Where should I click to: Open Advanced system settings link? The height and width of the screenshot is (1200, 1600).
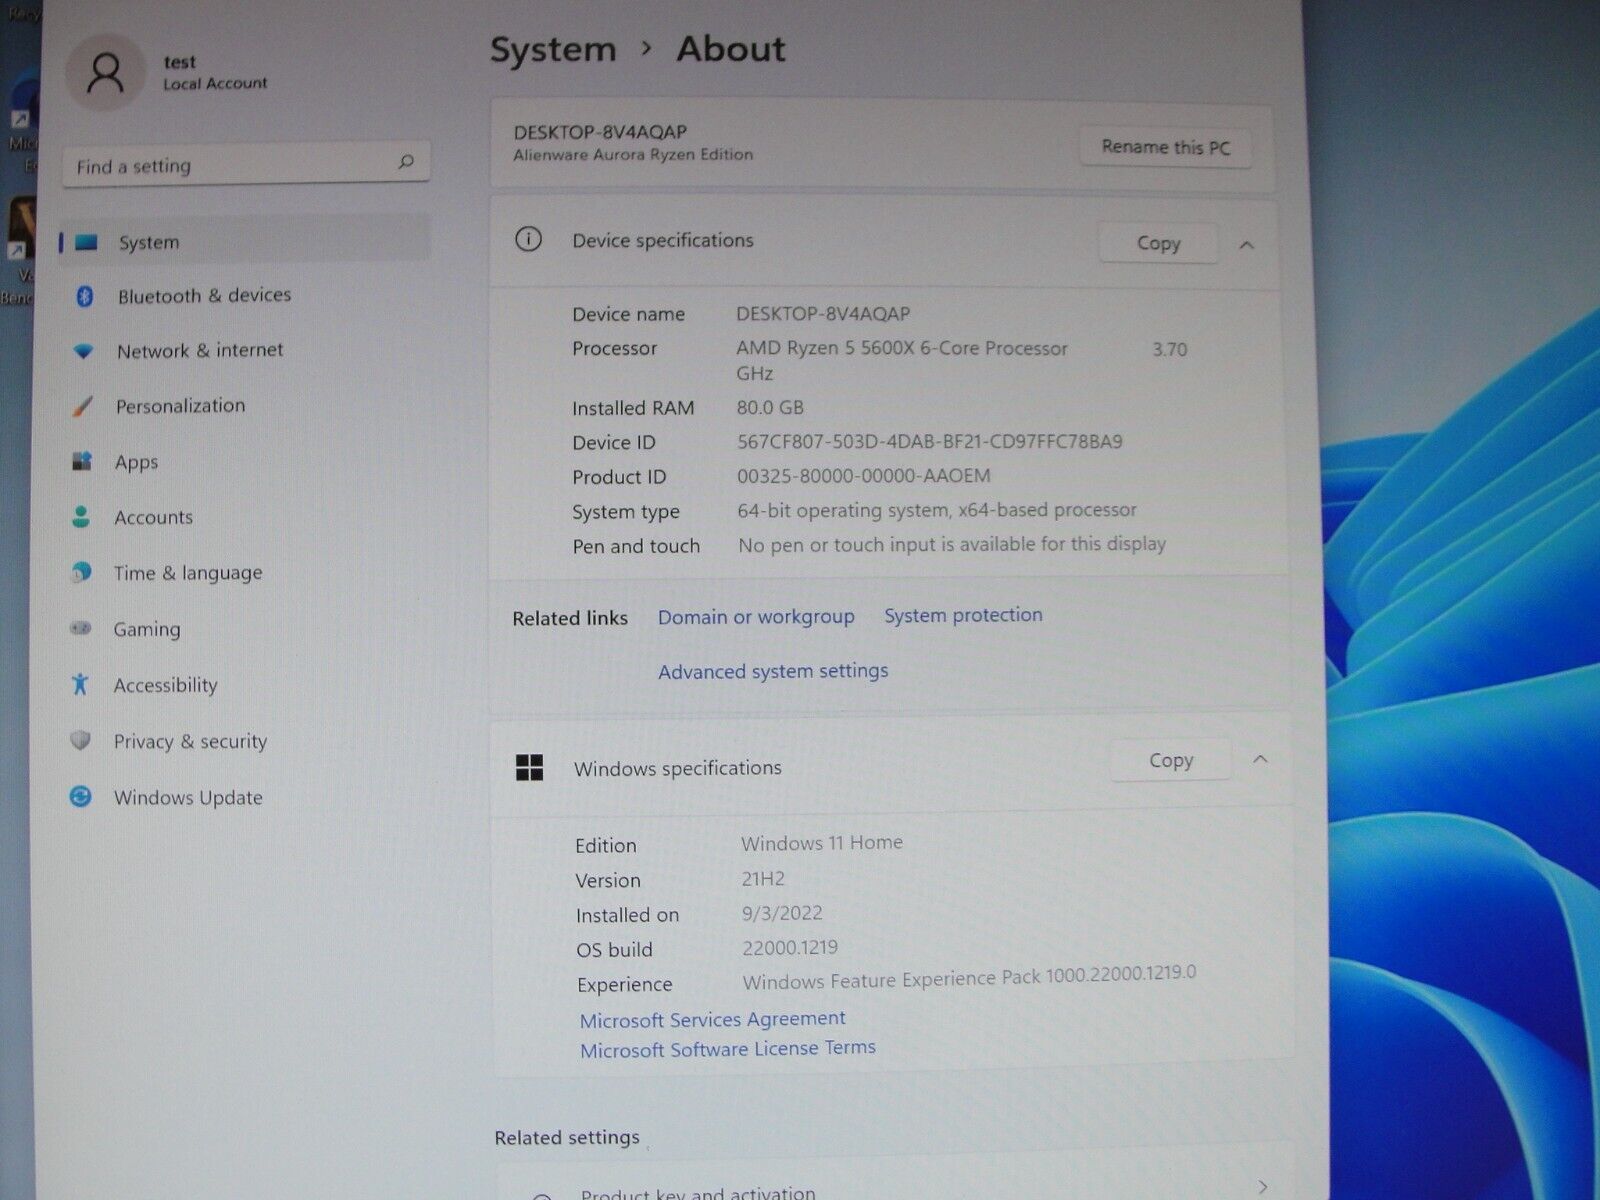click(773, 671)
